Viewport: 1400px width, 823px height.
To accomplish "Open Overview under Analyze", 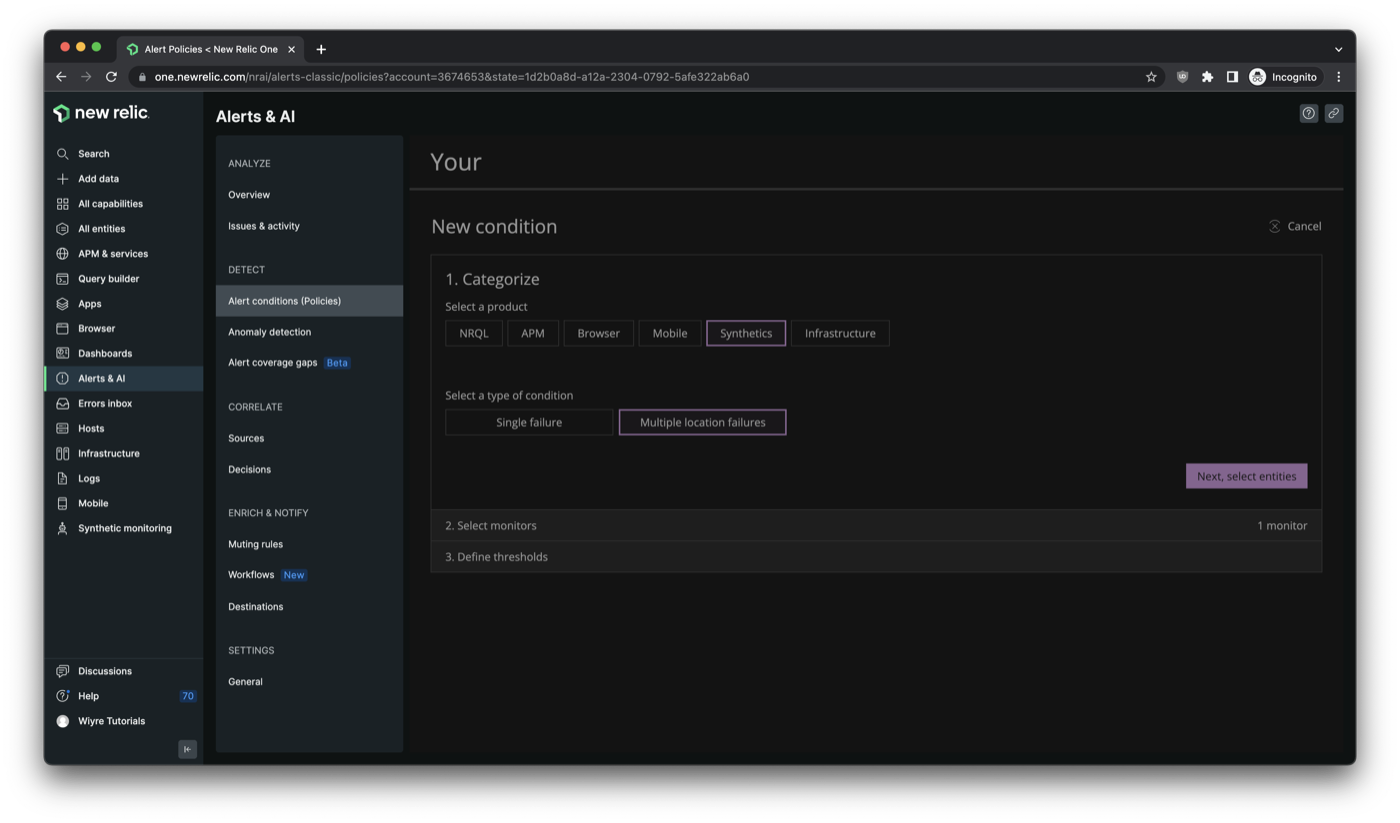I will click(x=249, y=195).
